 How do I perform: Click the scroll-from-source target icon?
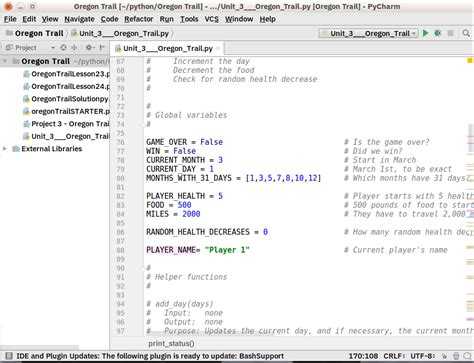(x=63, y=48)
